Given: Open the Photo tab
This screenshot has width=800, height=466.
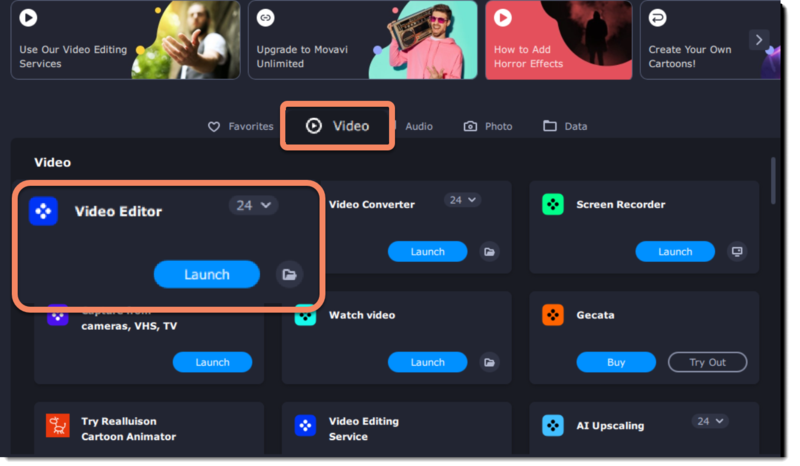Looking at the screenshot, I should [487, 126].
